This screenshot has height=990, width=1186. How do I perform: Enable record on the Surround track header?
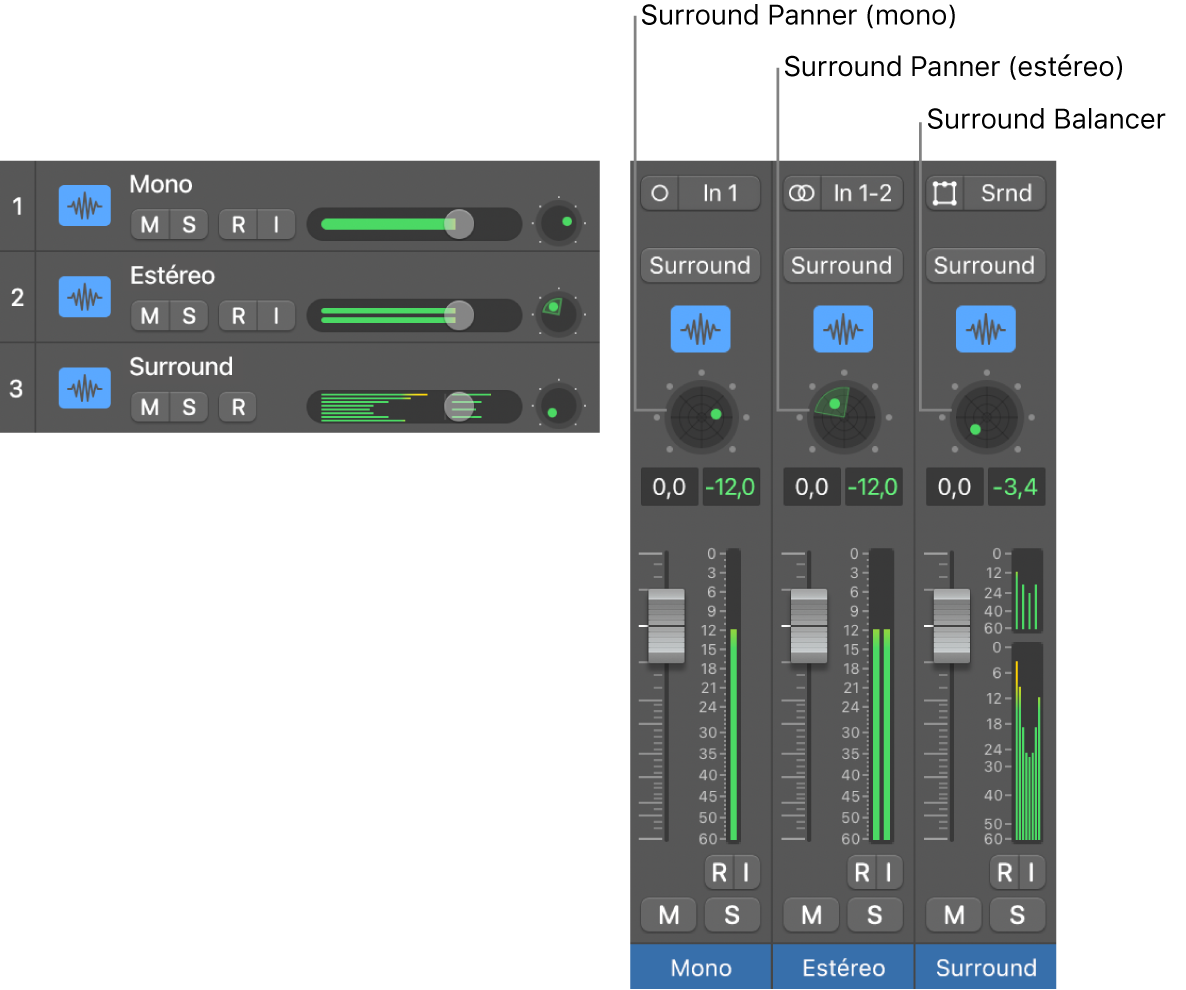[238, 407]
